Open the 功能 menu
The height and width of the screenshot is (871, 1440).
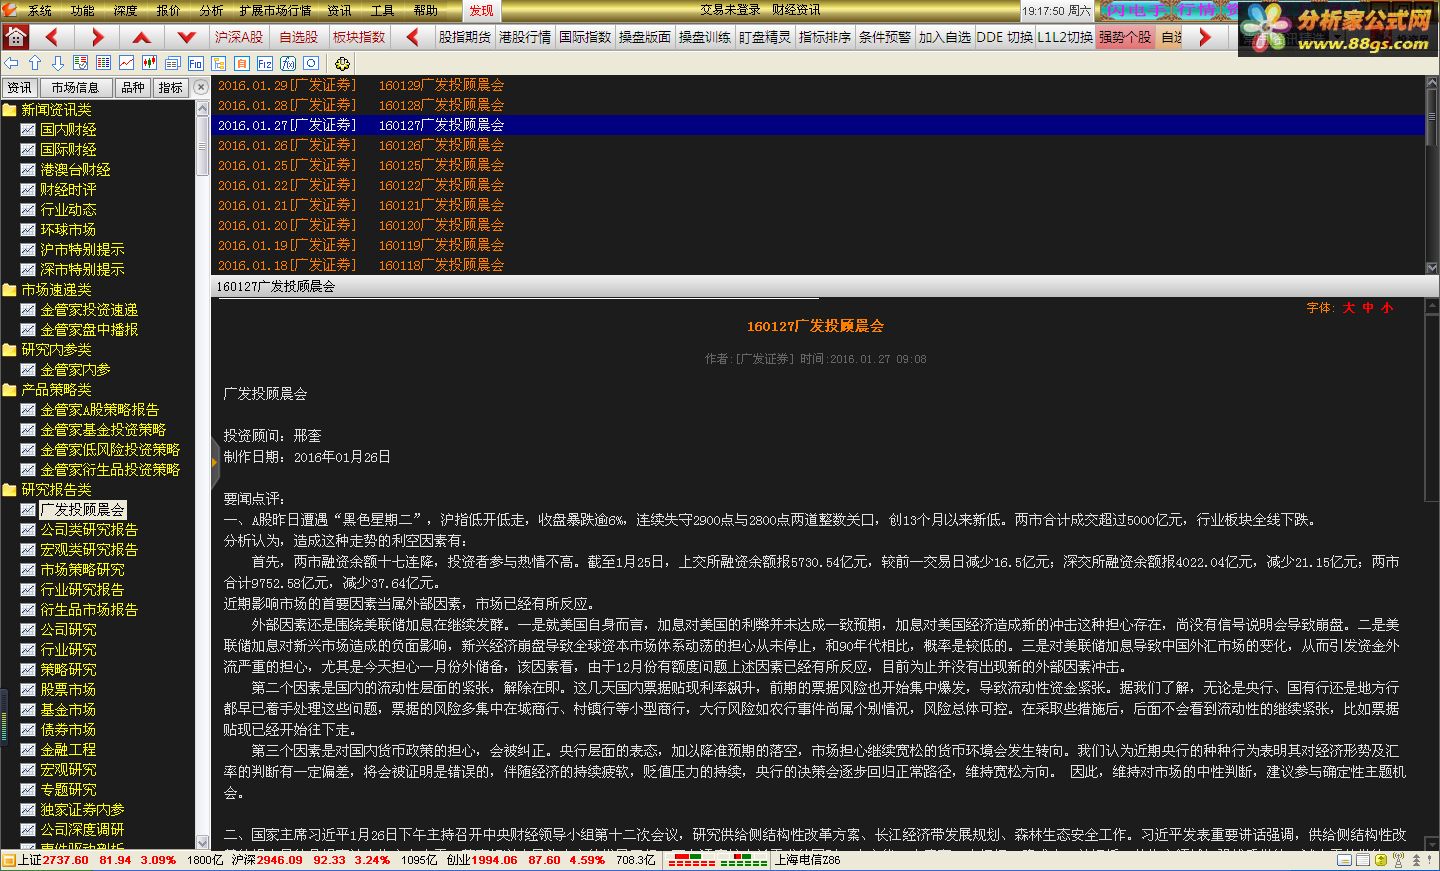coord(82,10)
